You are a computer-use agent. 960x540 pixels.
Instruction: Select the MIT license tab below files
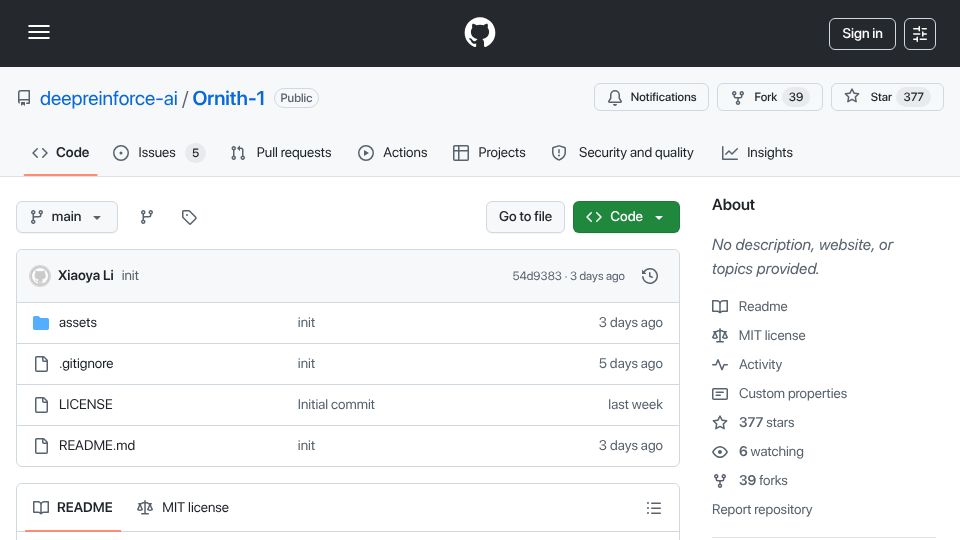[182, 508]
